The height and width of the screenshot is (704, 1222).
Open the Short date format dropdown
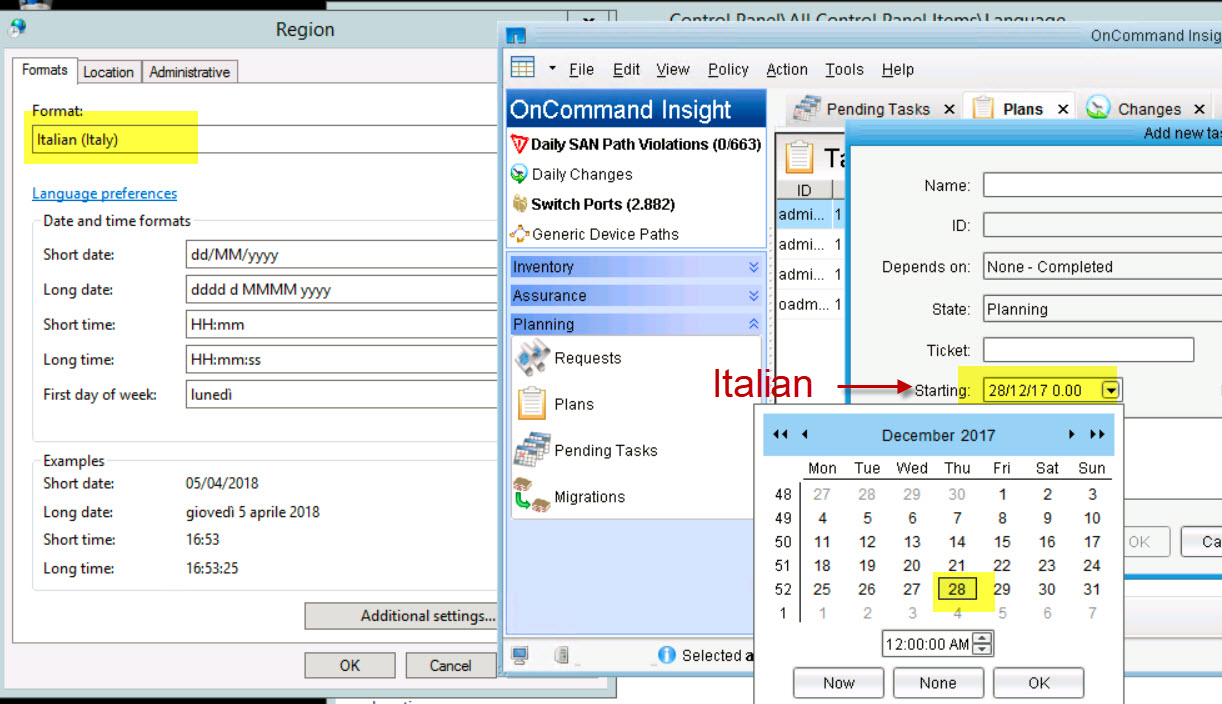tap(342, 255)
